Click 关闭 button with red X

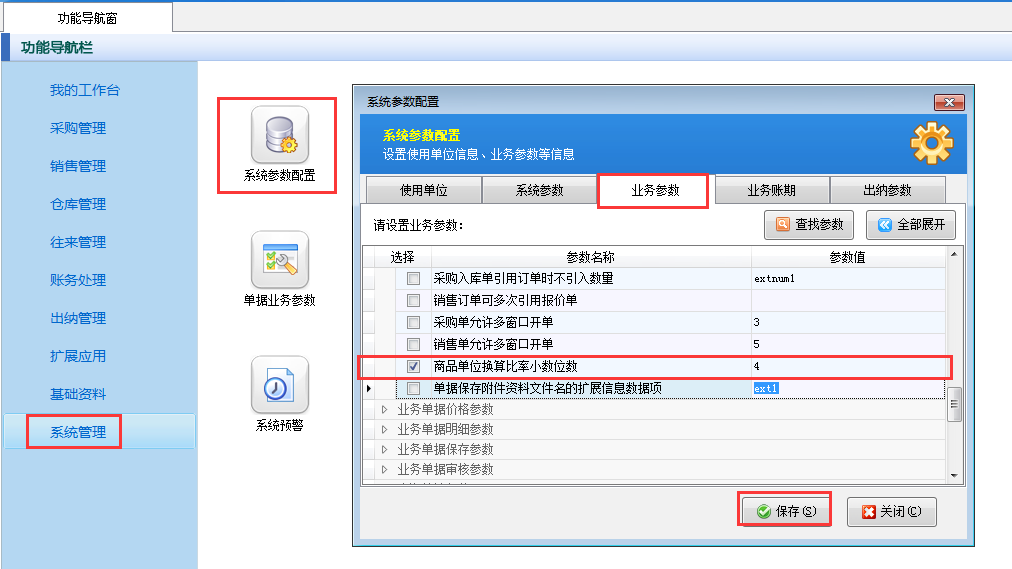pos(891,512)
